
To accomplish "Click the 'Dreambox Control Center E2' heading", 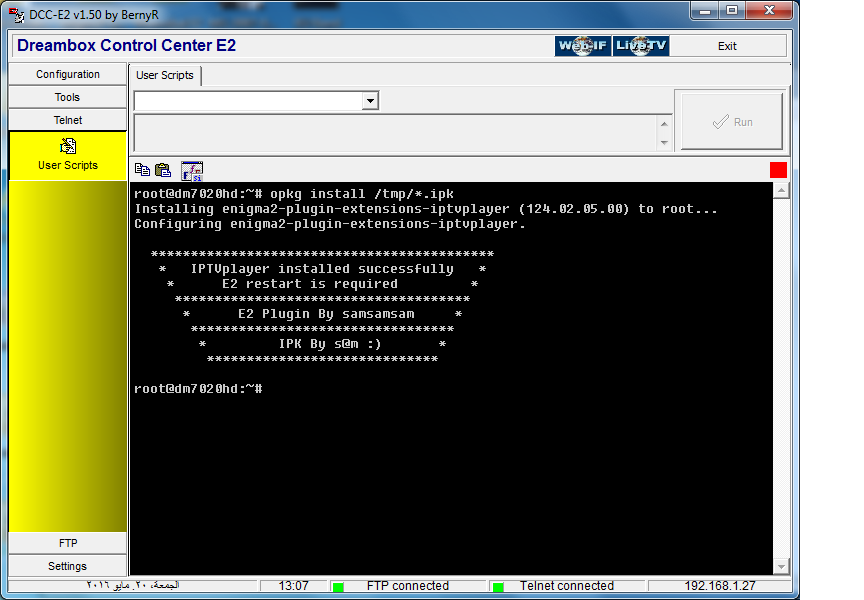I will point(127,46).
